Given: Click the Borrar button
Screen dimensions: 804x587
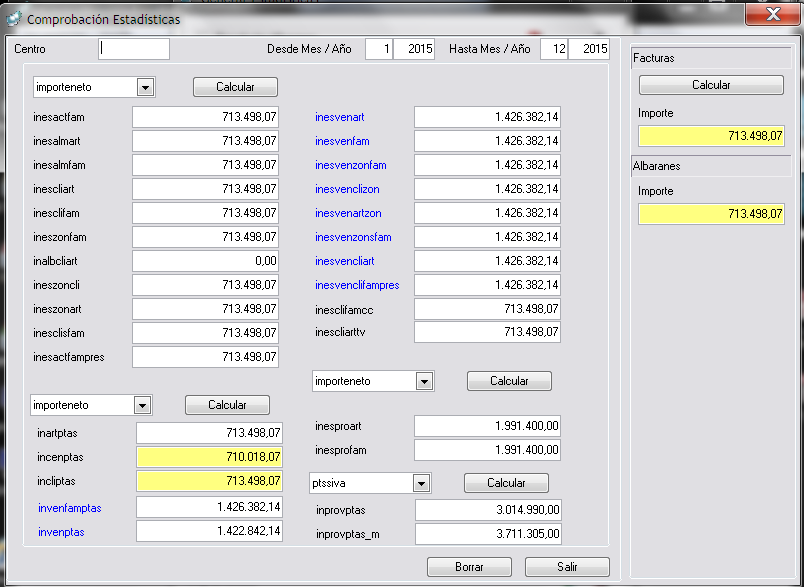Looking at the screenshot, I should tap(469, 567).
